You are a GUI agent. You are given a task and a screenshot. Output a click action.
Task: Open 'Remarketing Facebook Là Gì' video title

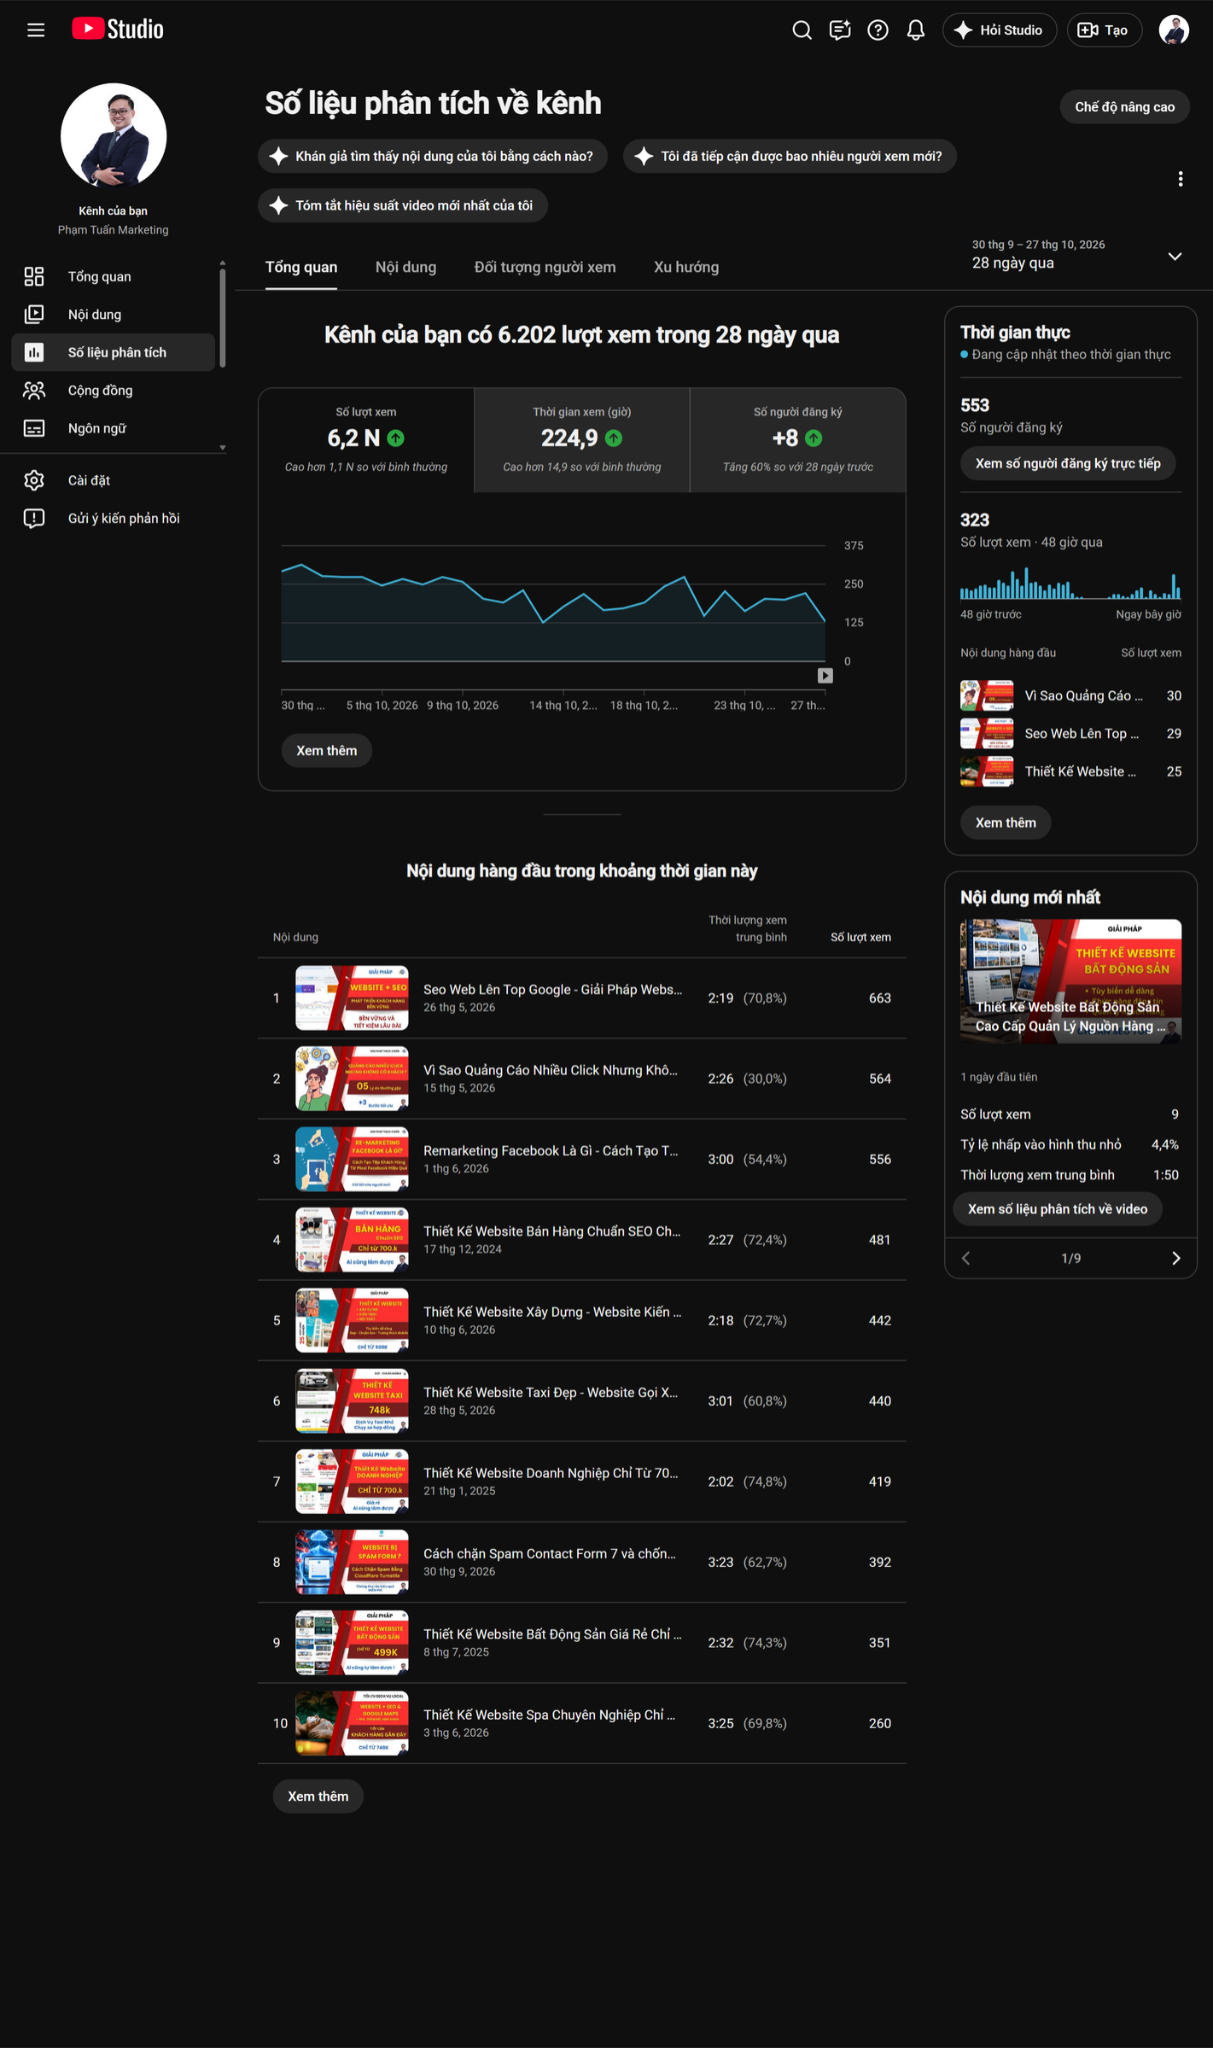click(551, 1151)
